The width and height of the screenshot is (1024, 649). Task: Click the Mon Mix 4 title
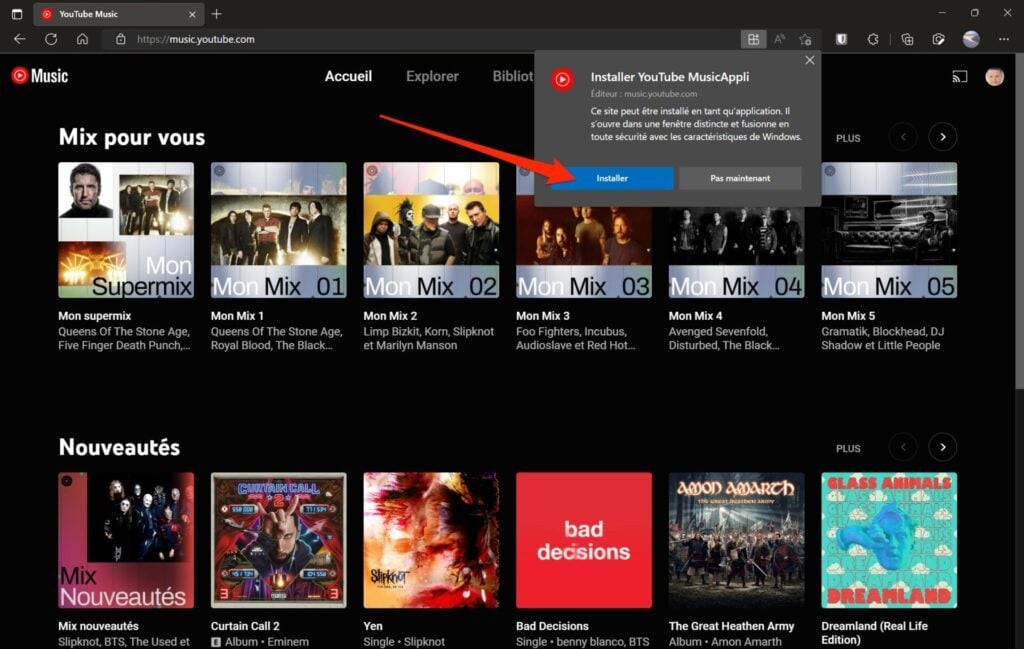click(x=696, y=316)
